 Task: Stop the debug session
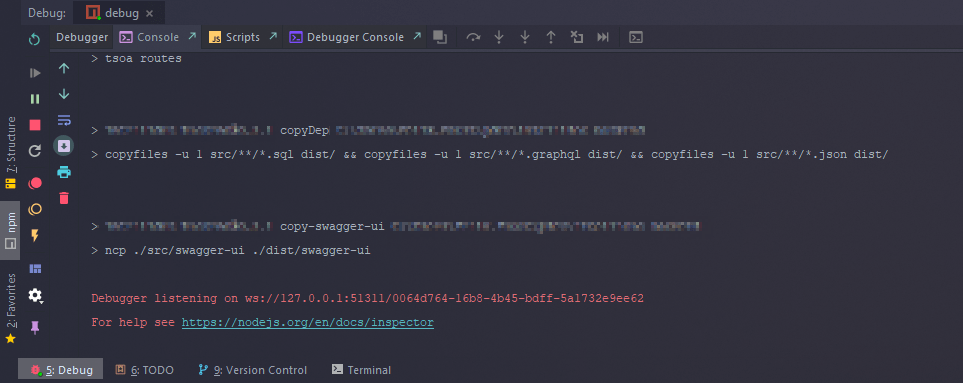[x=35, y=125]
